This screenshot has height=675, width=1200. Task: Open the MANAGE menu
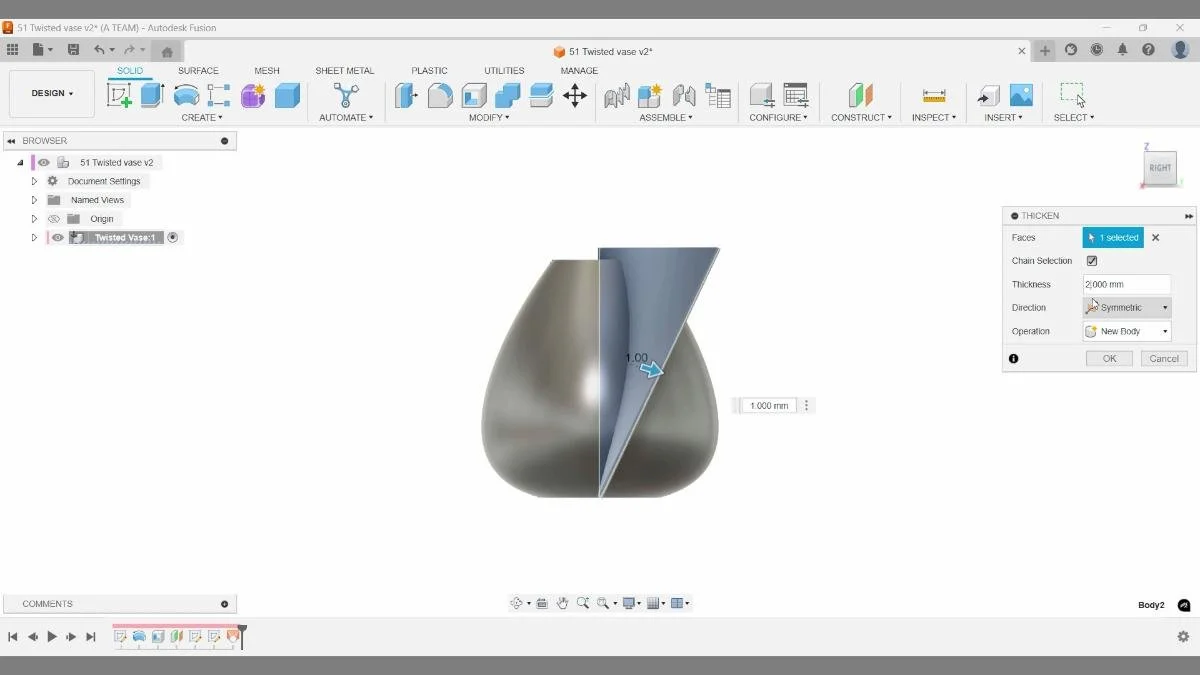pos(578,70)
